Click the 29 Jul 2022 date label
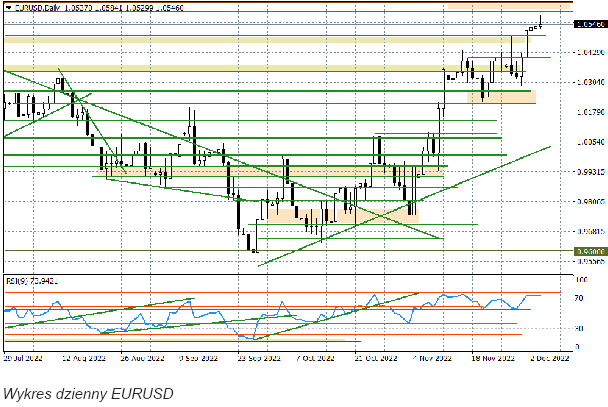 point(21,355)
